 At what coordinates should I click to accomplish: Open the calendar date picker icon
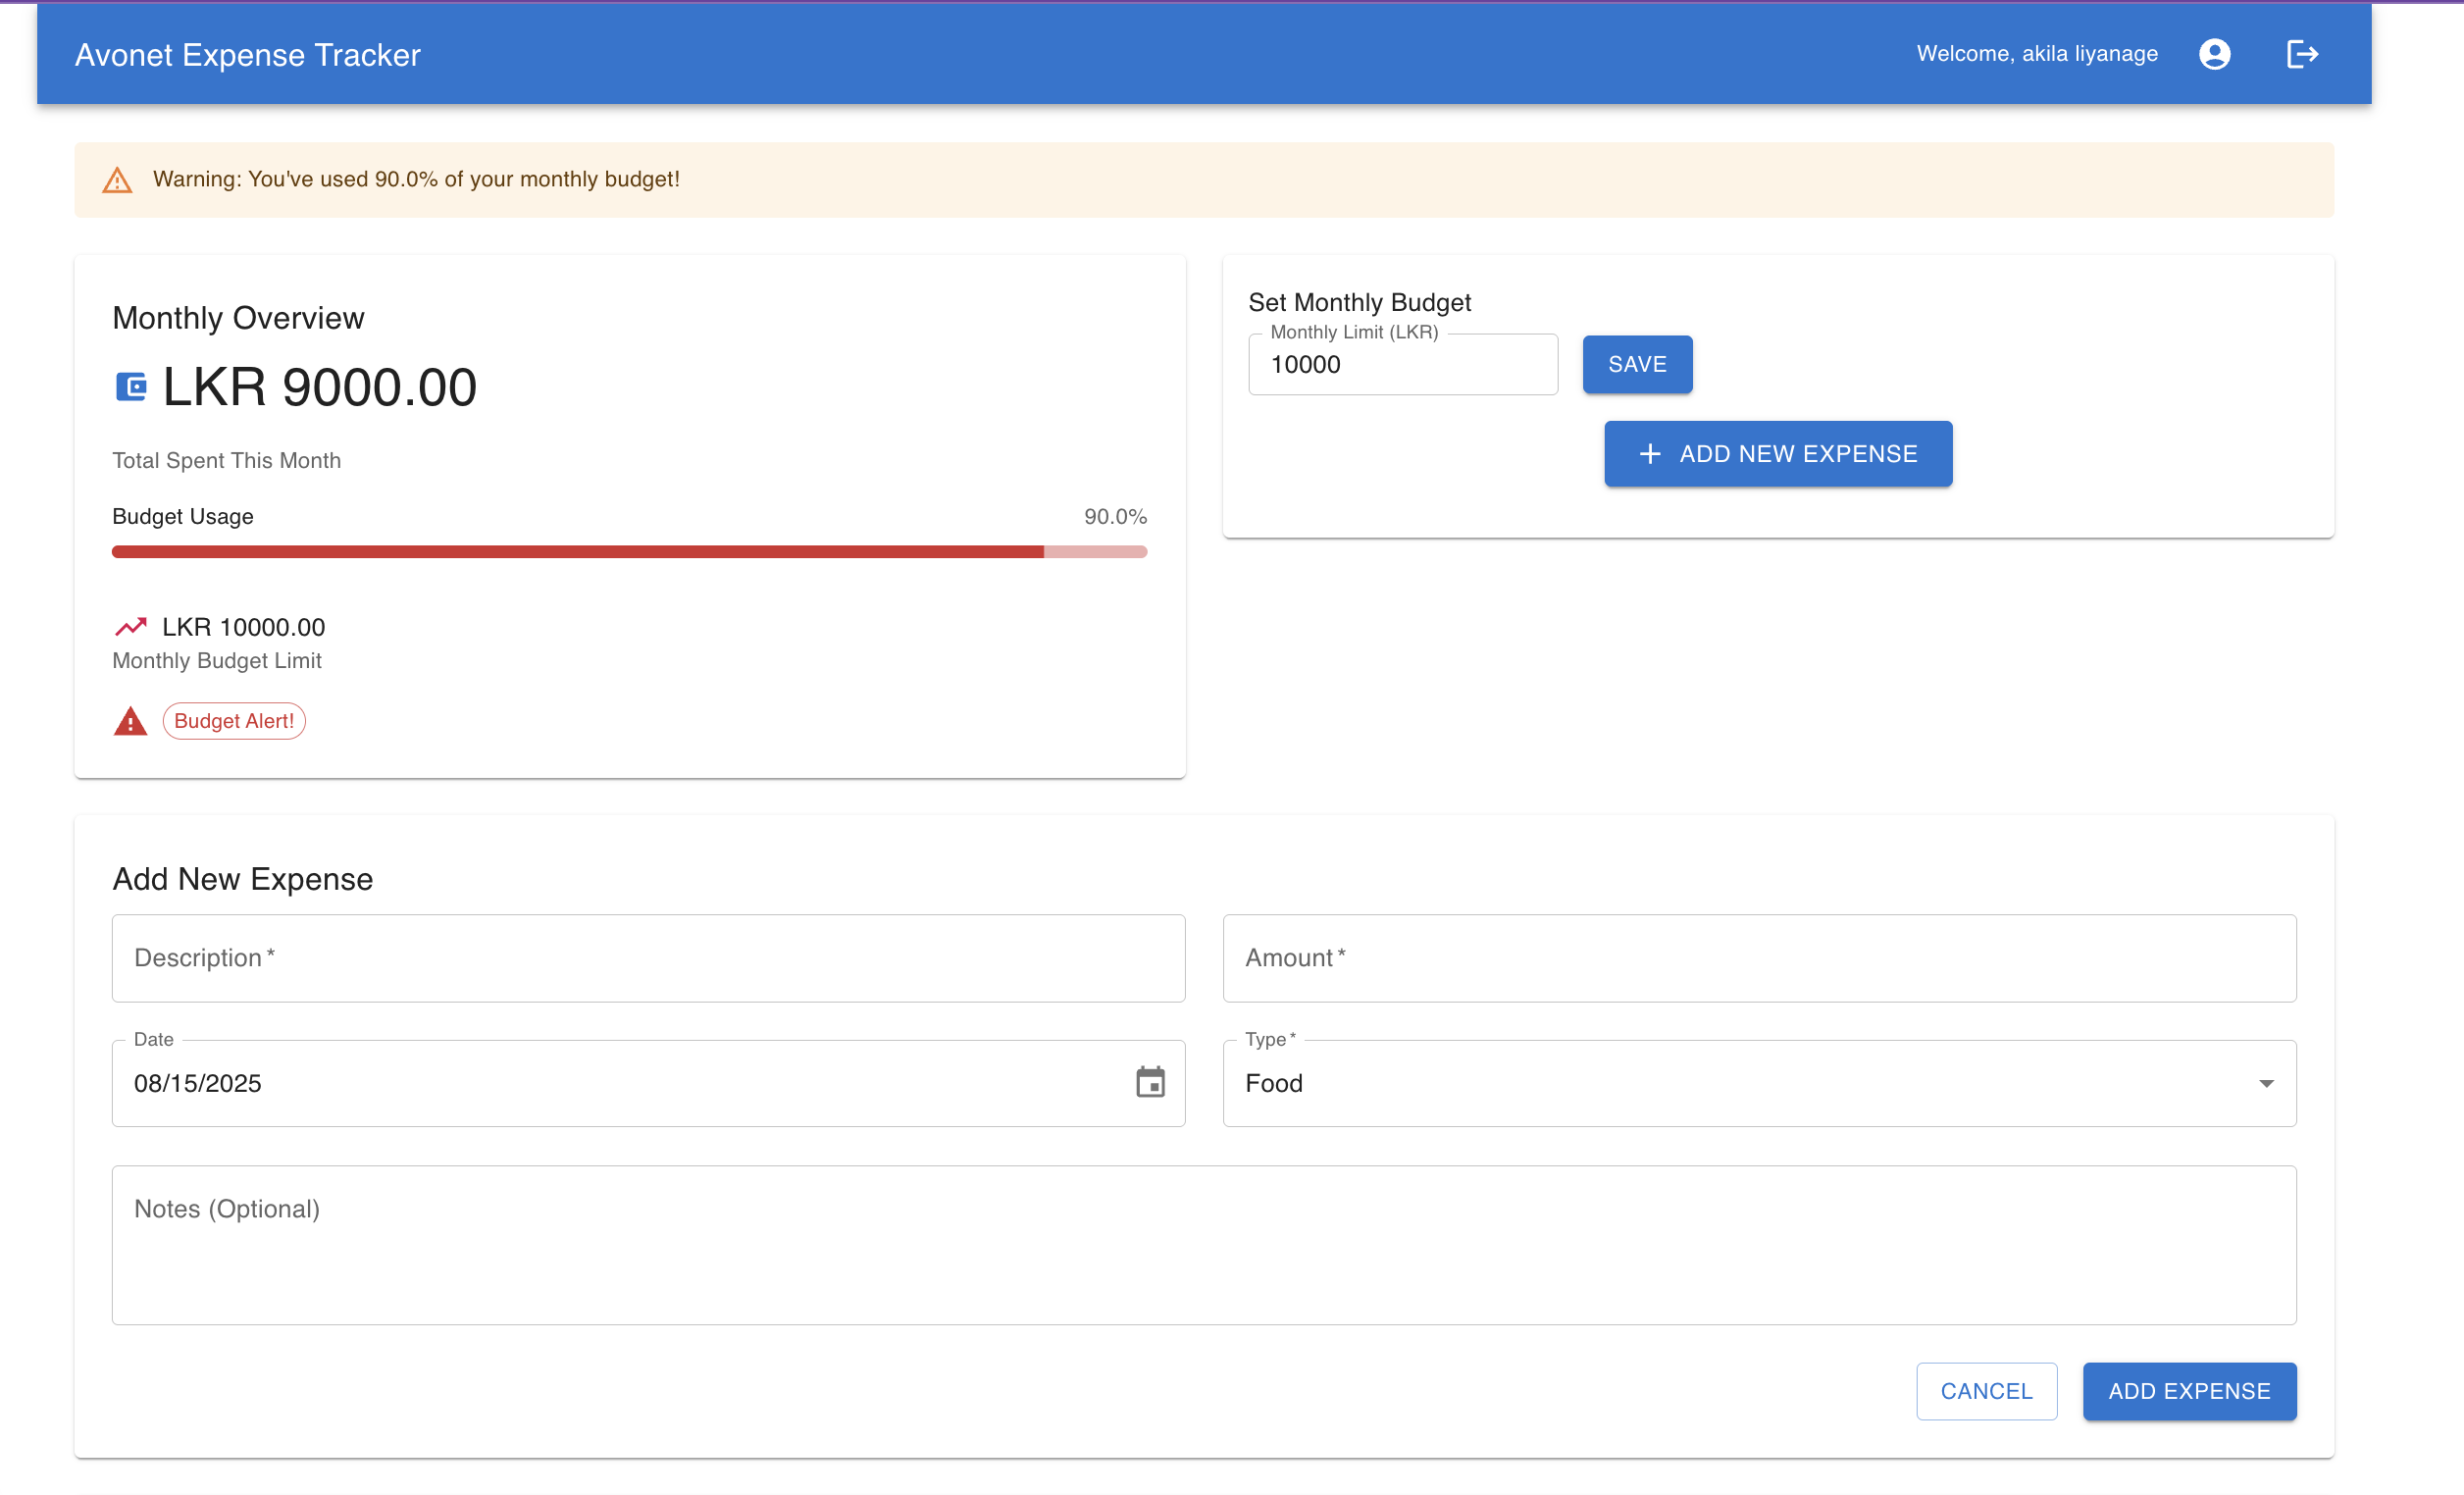[1150, 1083]
